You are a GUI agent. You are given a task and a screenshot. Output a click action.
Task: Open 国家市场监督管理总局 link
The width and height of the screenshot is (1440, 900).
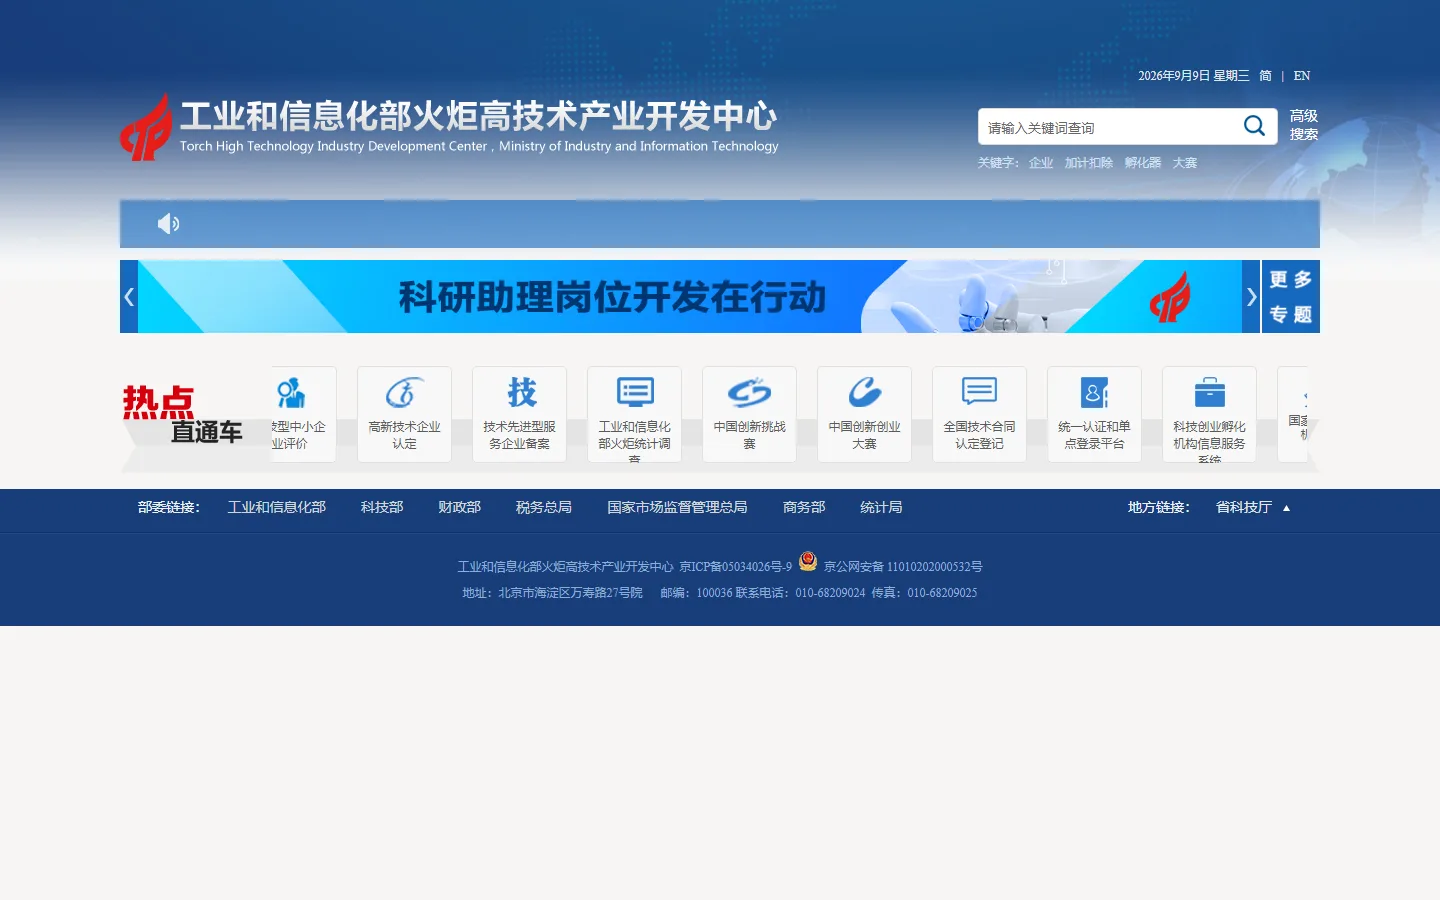click(677, 508)
